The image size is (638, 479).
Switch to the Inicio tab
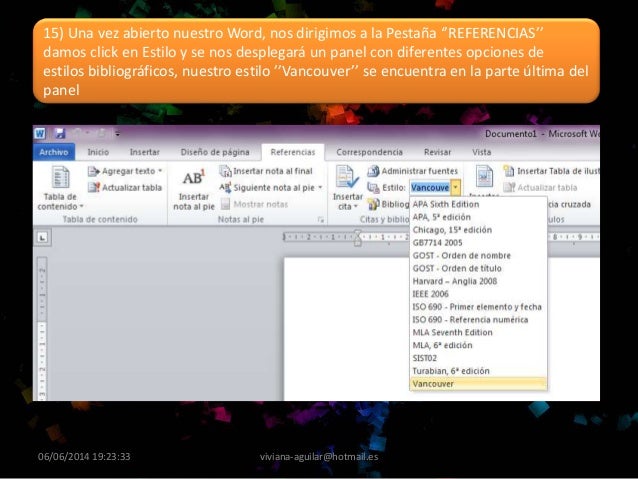point(98,152)
